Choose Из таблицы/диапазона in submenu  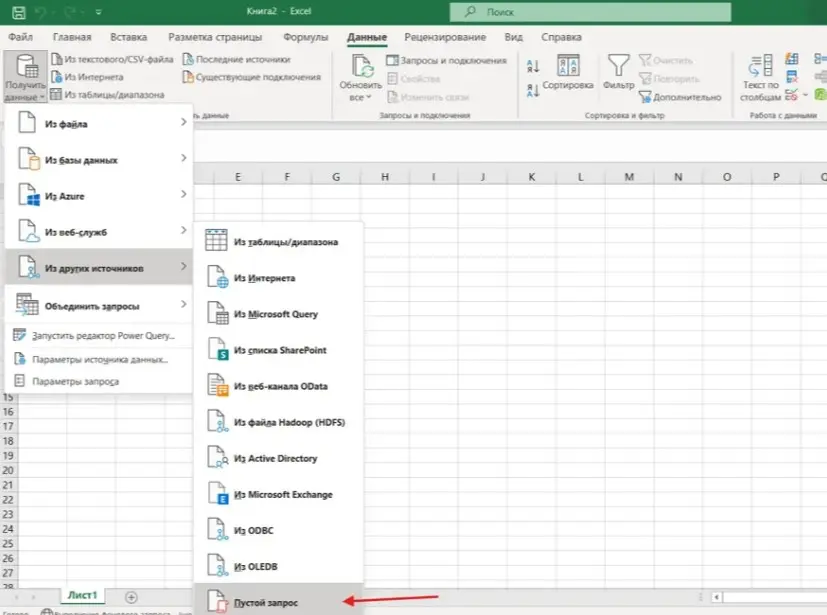point(278,242)
